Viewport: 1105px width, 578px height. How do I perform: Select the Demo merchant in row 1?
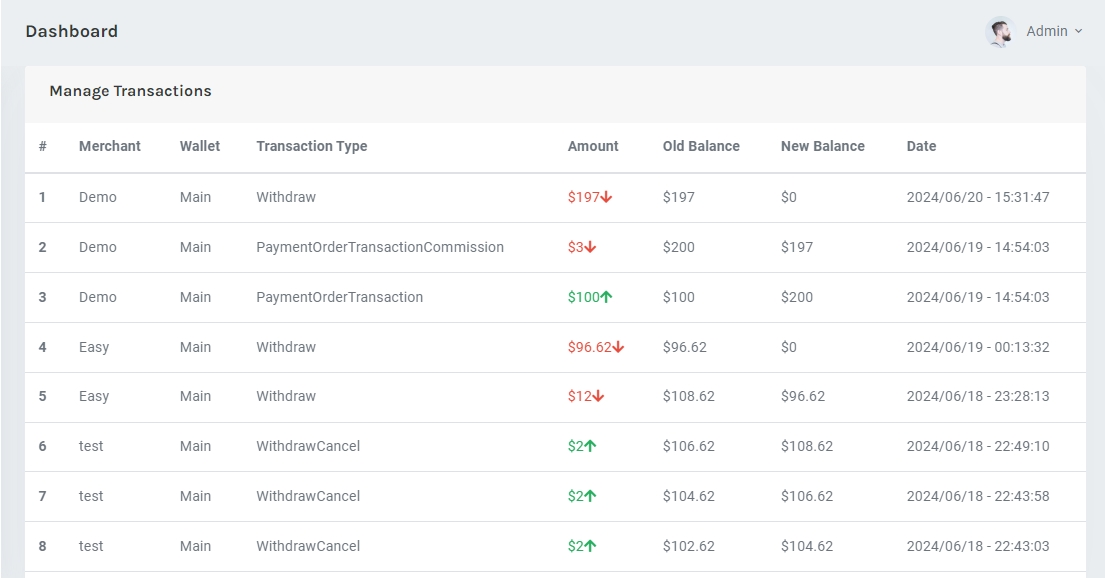[x=98, y=198]
